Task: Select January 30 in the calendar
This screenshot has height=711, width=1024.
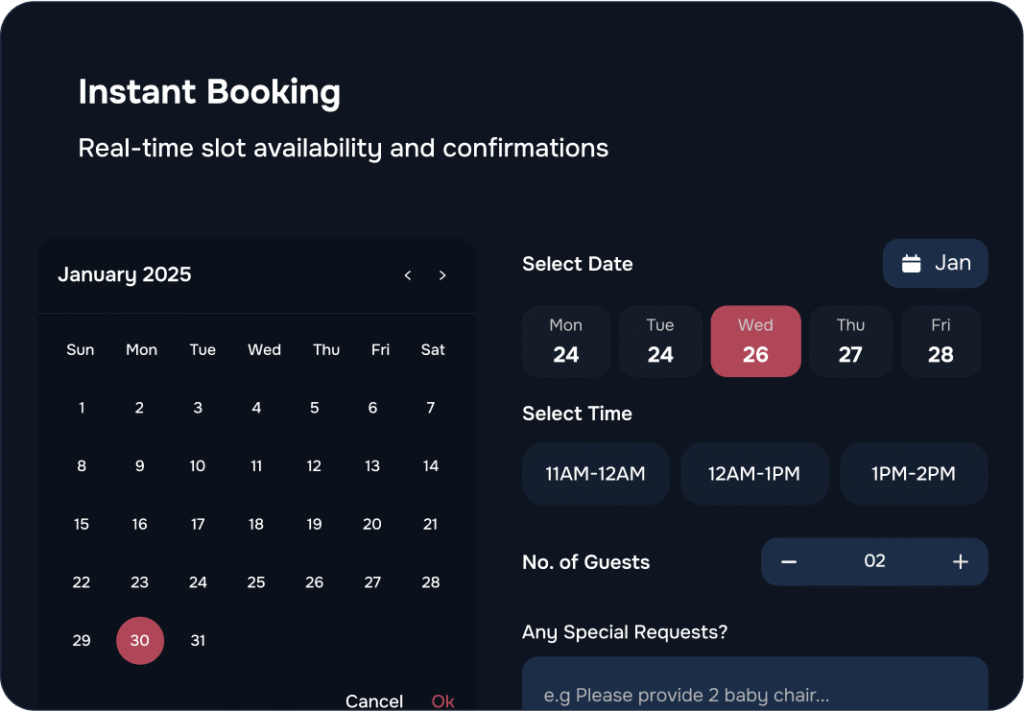Action: (140, 640)
